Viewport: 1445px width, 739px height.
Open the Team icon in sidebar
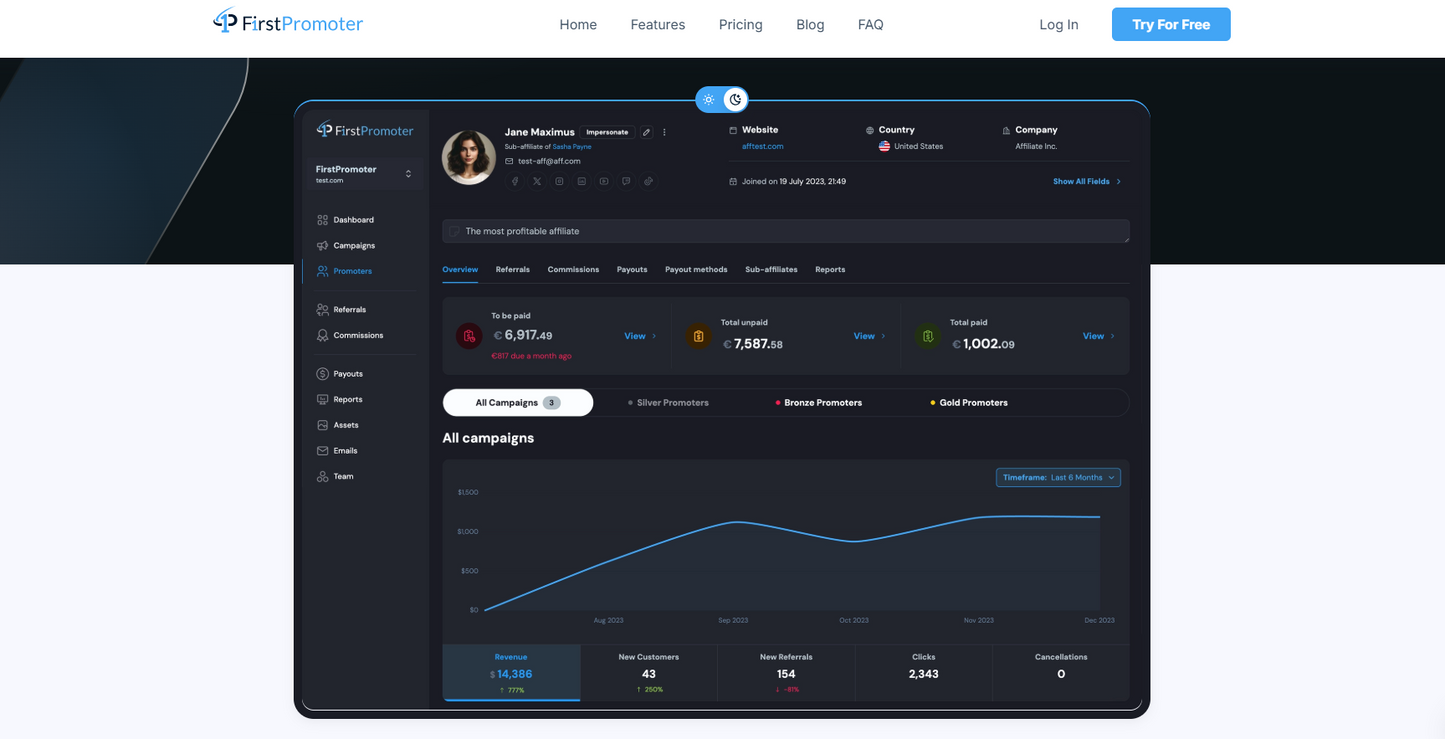(x=322, y=477)
